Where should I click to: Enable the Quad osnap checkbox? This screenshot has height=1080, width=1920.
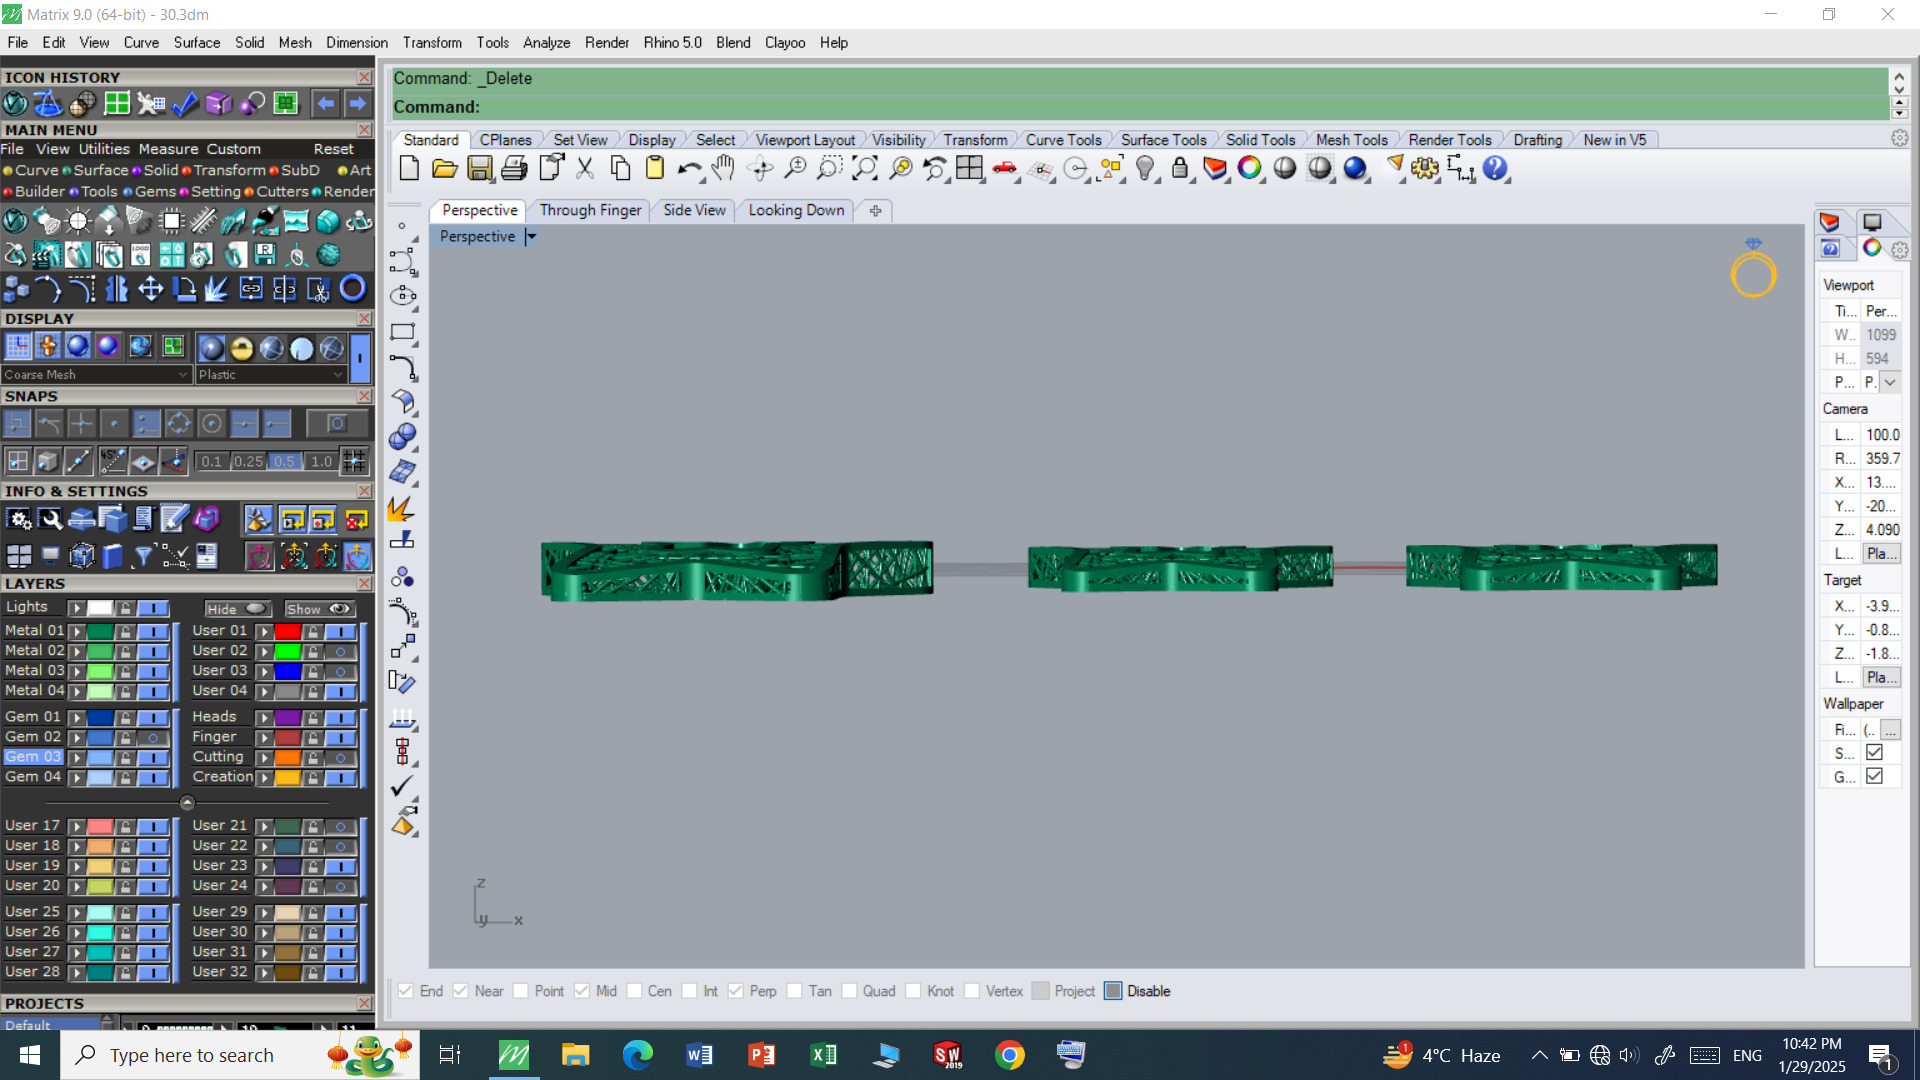(x=850, y=991)
